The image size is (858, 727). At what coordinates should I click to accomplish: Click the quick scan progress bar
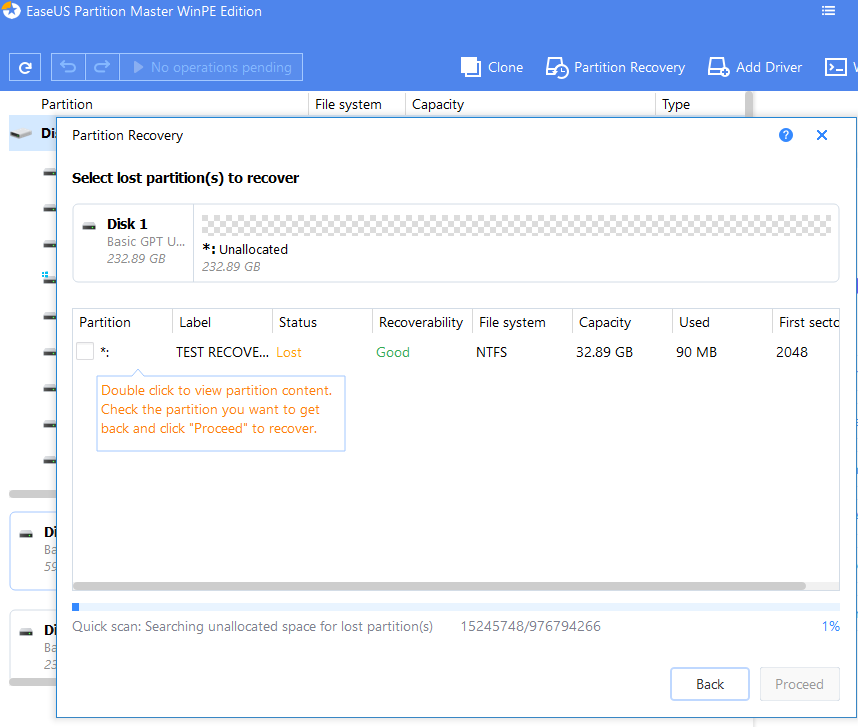point(456,607)
